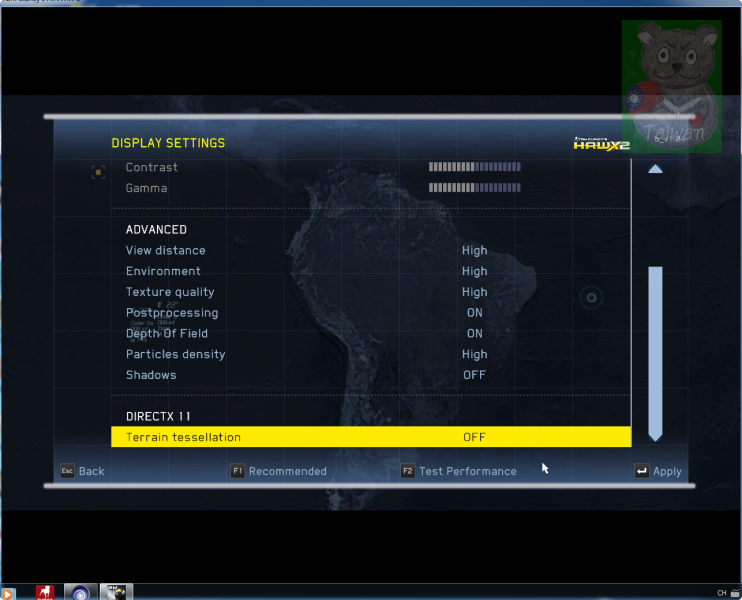Change the Particles density High value

(x=475, y=354)
